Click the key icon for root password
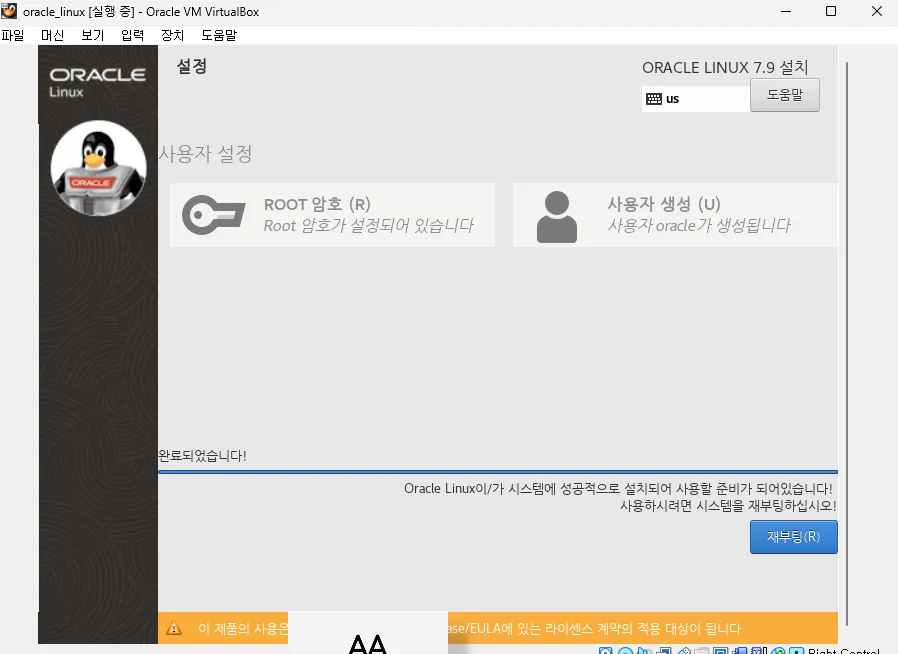This screenshot has height=654, width=898. point(213,215)
